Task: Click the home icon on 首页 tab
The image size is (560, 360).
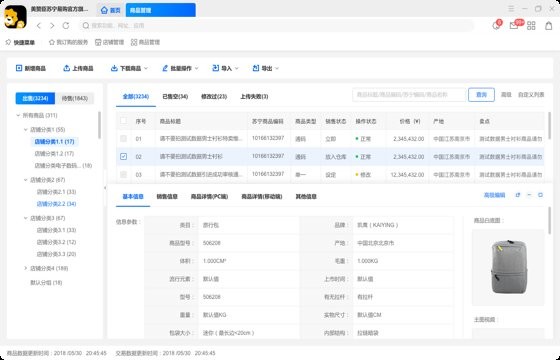Action: tap(104, 10)
